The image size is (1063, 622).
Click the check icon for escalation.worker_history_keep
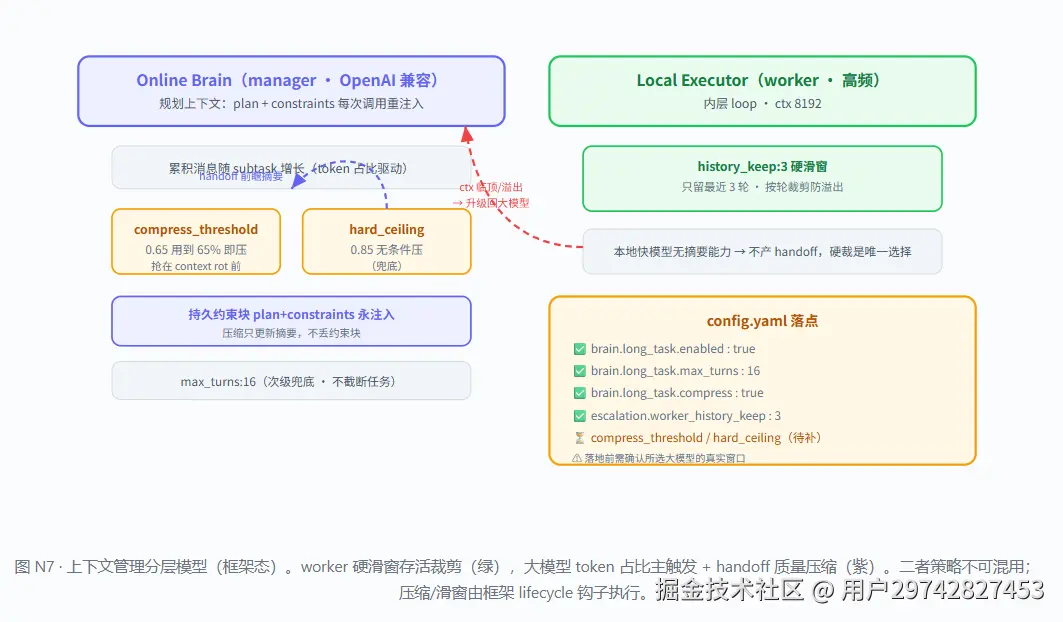point(580,416)
